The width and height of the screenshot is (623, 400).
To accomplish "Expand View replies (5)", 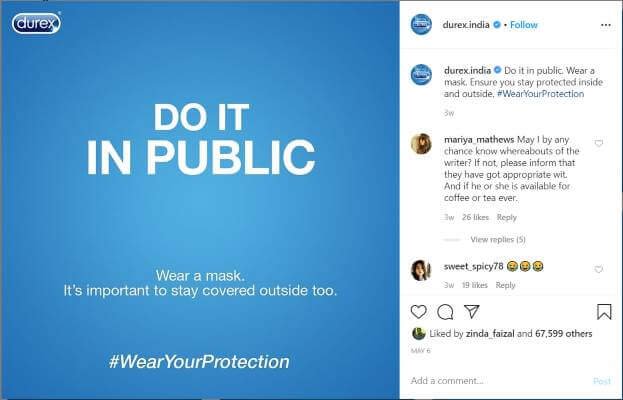I will [498, 239].
